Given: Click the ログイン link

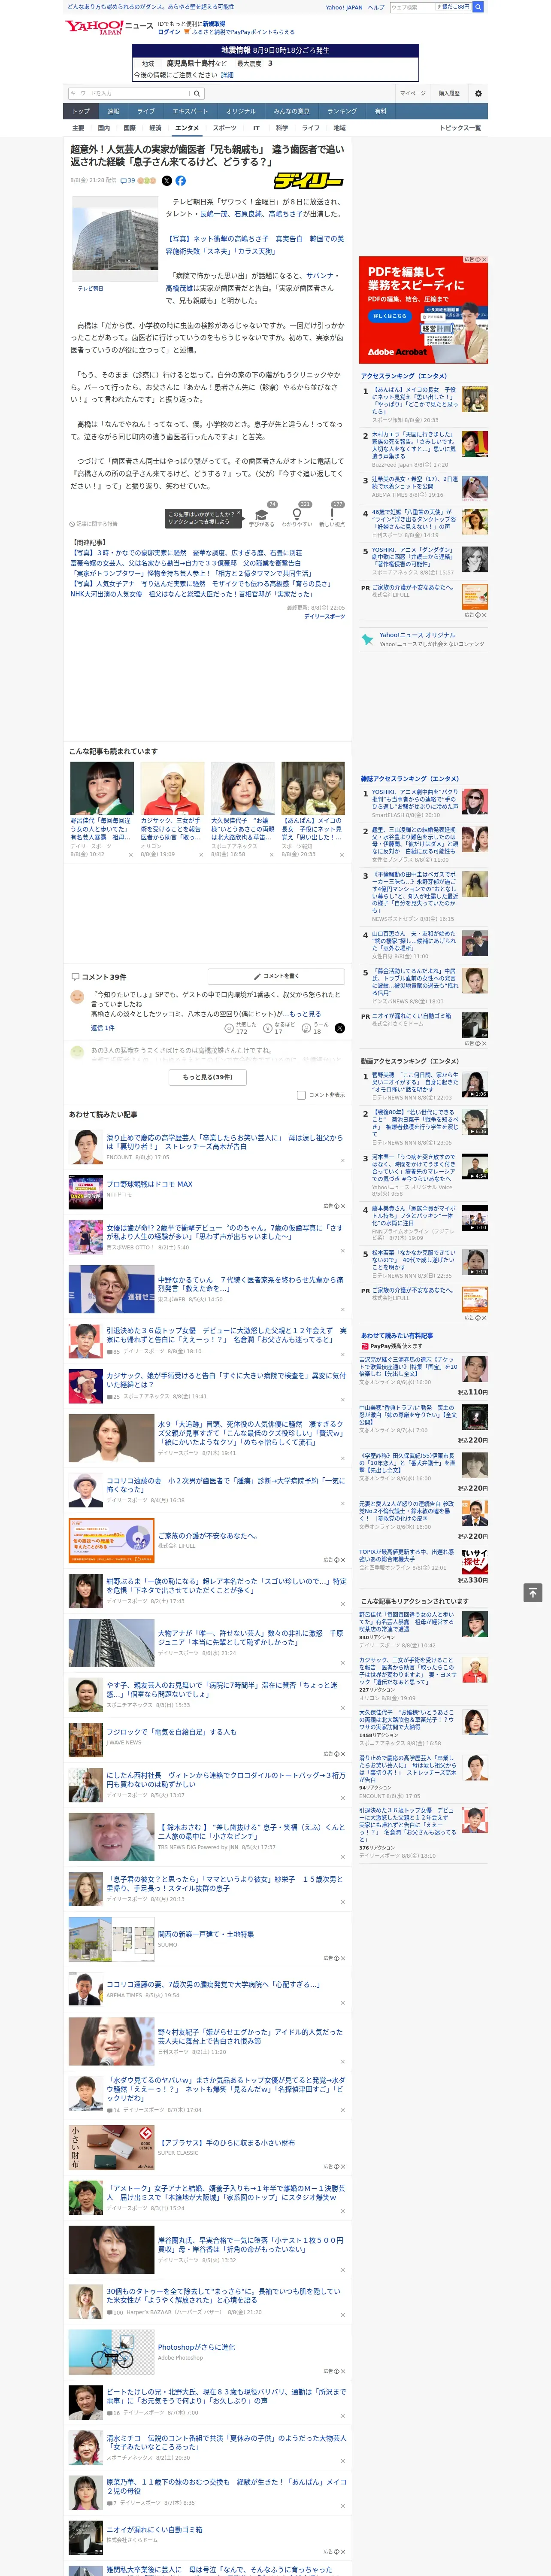Looking at the screenshot, I should [x=169, y=32].
